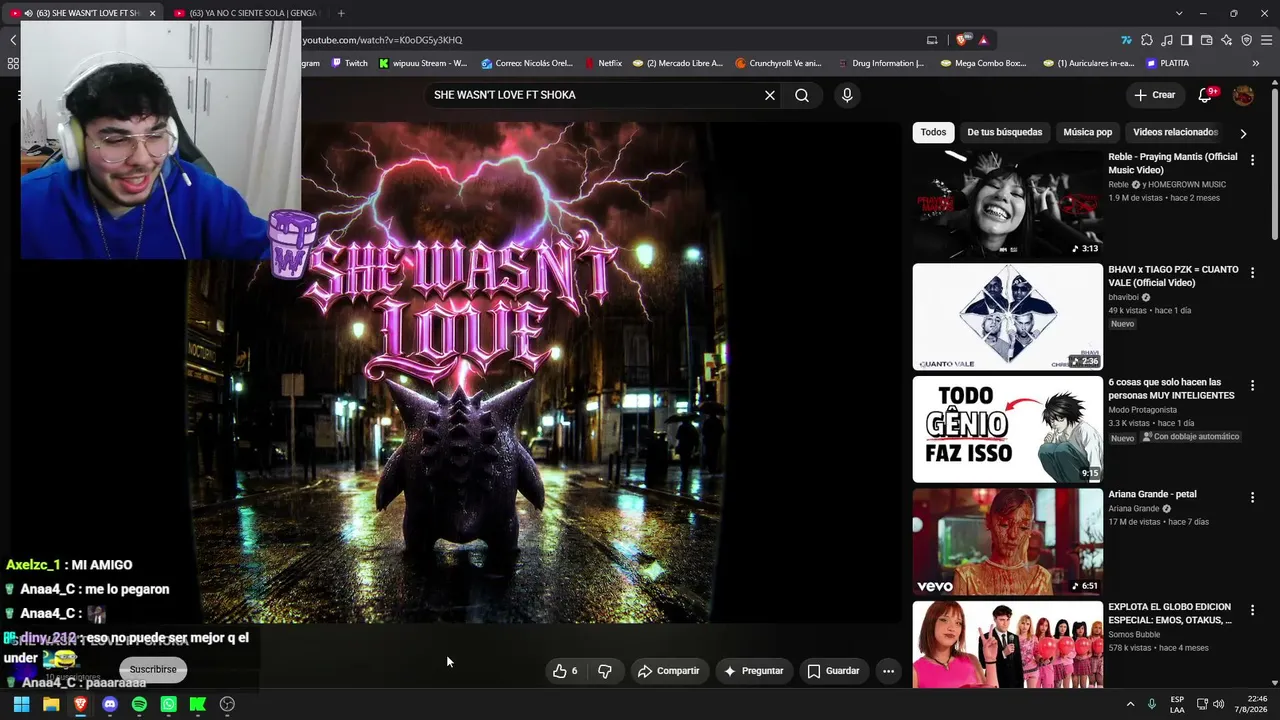The height and width of the screenshot is (720, 1280).
Task: Select the Todos filter chip
Action: [933, 132]
